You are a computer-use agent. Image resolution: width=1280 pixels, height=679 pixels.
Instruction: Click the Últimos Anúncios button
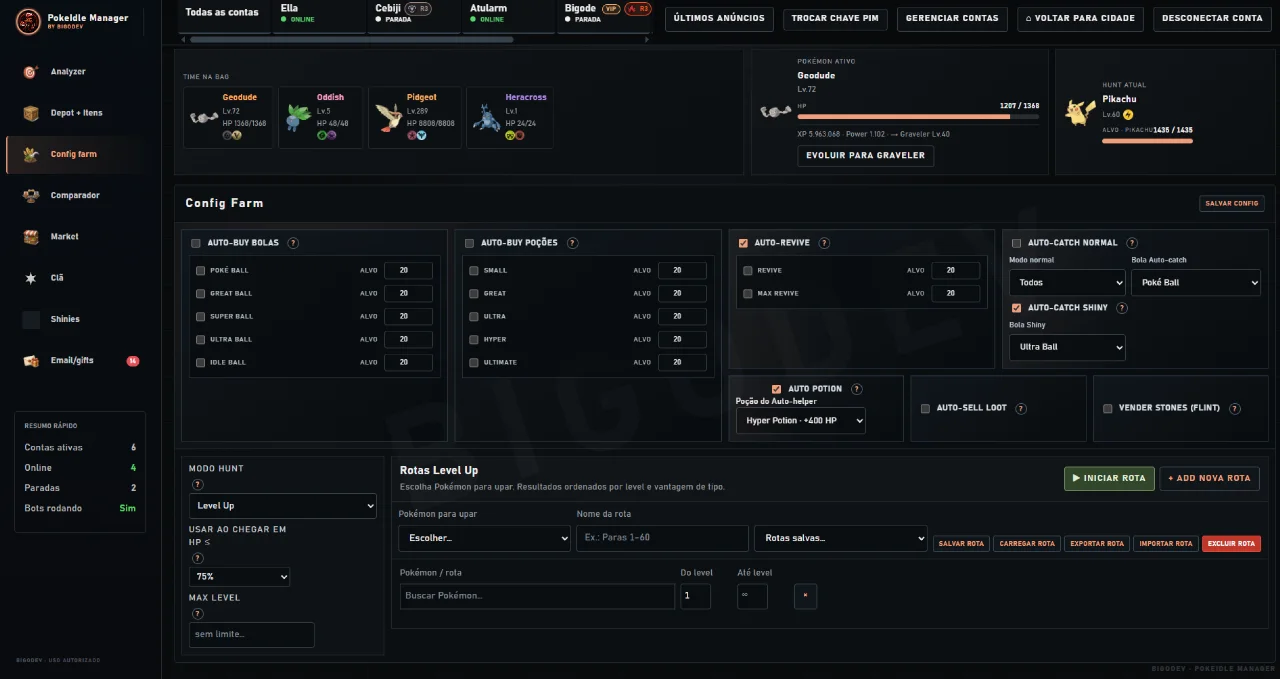click(x=719, y=18)
